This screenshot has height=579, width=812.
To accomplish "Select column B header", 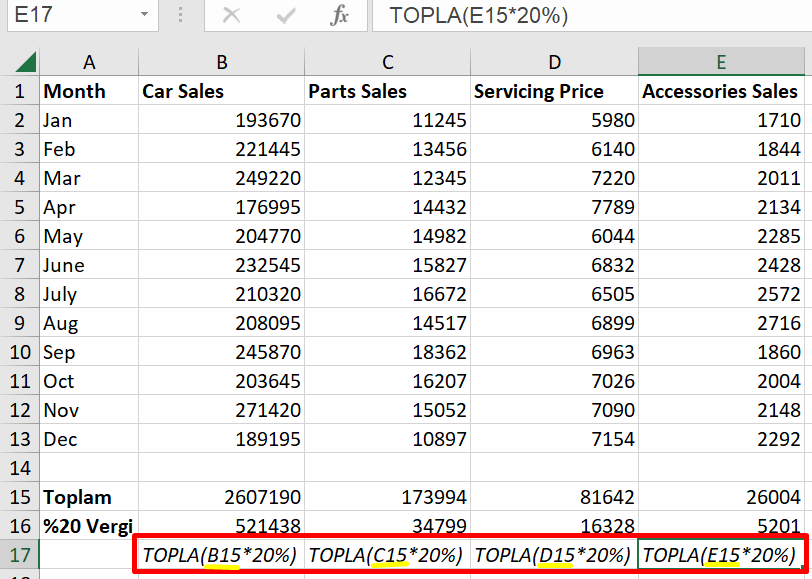I will click(221, 62).
